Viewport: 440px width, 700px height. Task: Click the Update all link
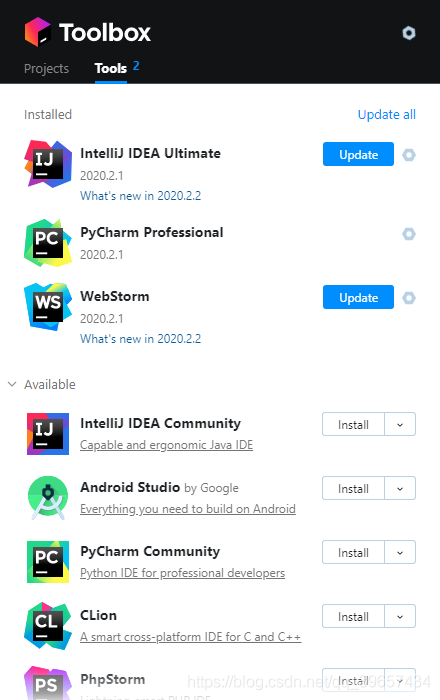(386, 115)
